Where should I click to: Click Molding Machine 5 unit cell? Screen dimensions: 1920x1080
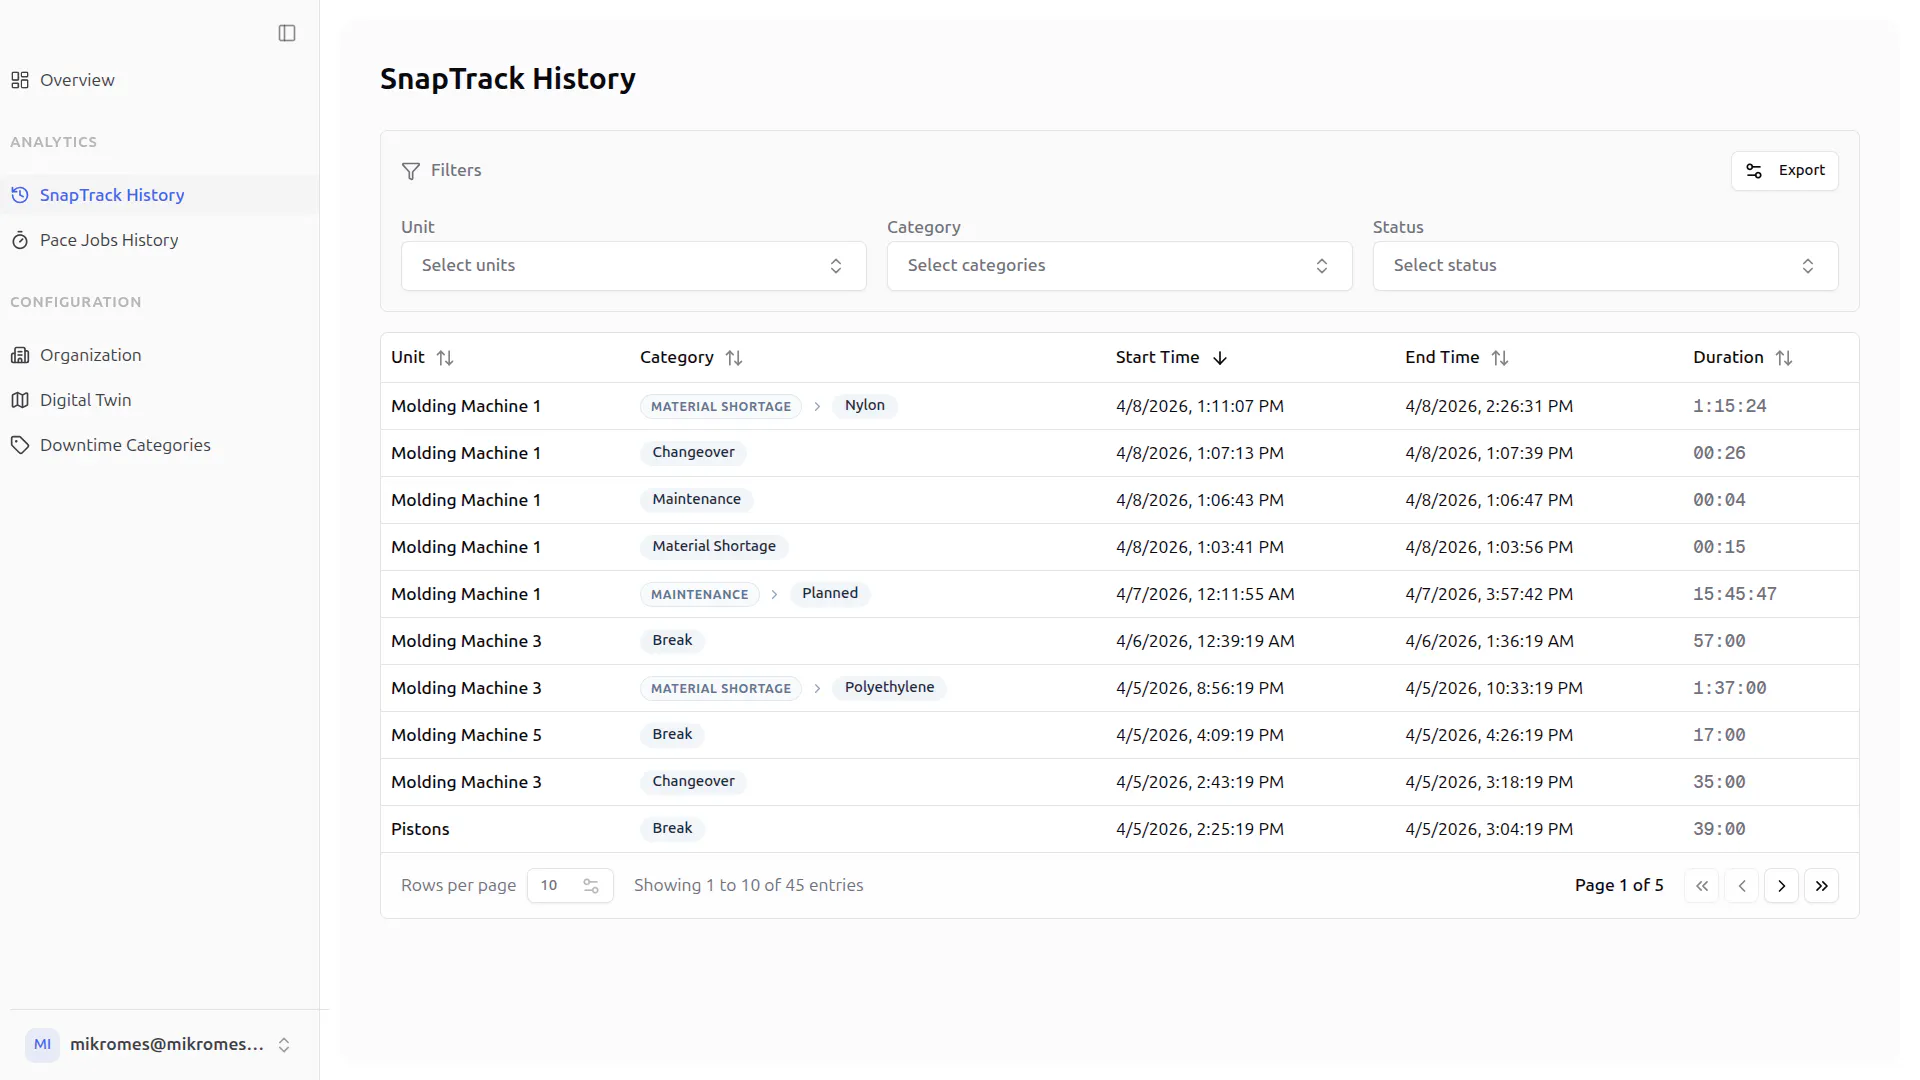(466, 736)
